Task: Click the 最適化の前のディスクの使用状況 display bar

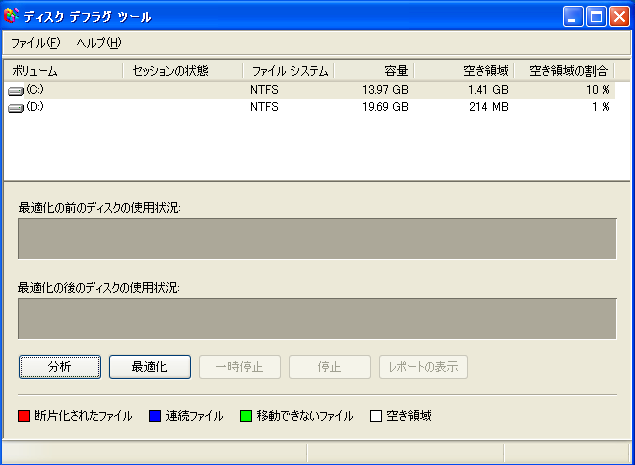Action: click(317, 239)
